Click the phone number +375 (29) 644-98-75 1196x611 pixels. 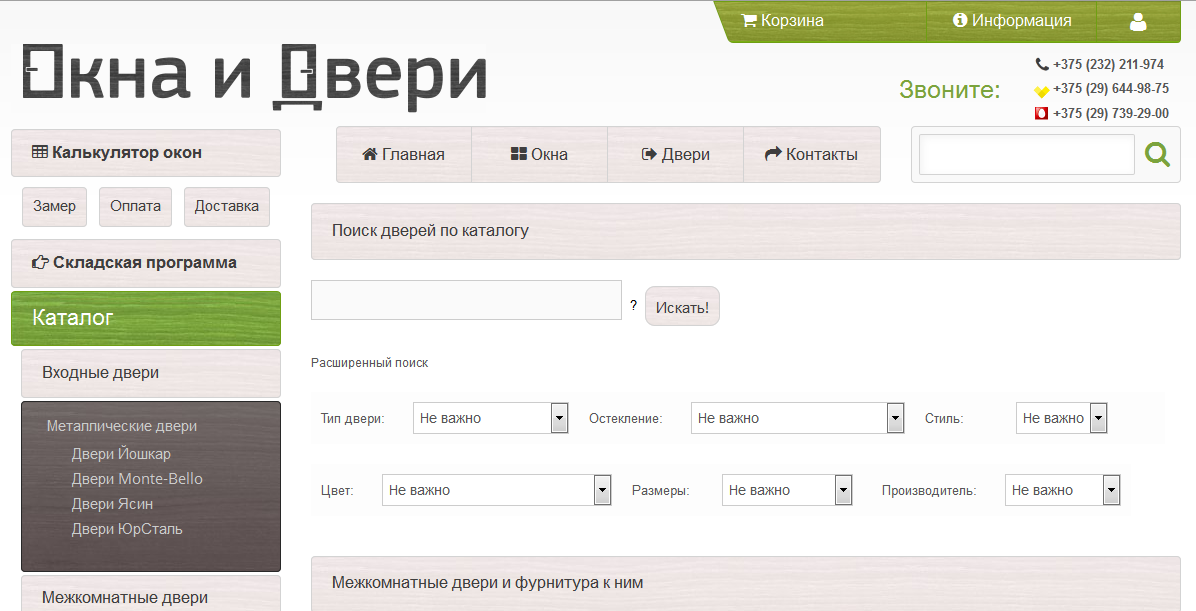pyautogui.click(x=1111, y=89)
